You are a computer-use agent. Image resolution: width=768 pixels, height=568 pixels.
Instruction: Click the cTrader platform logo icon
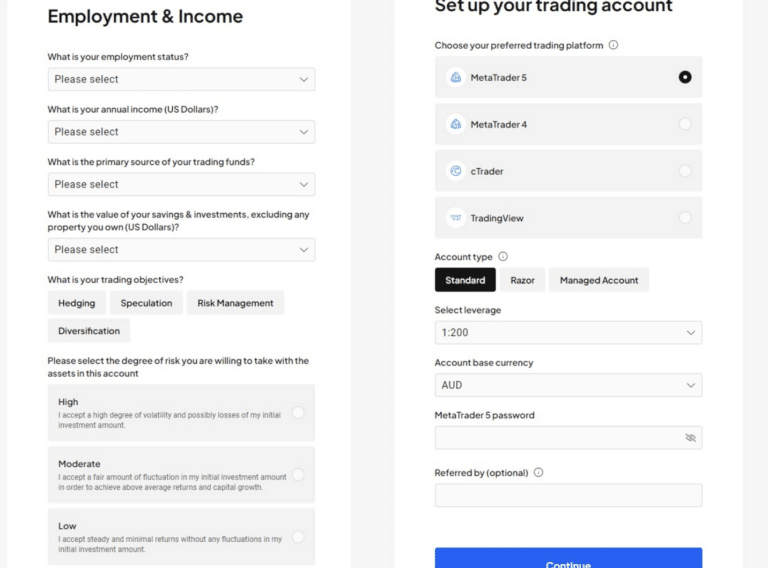point(456,171)
